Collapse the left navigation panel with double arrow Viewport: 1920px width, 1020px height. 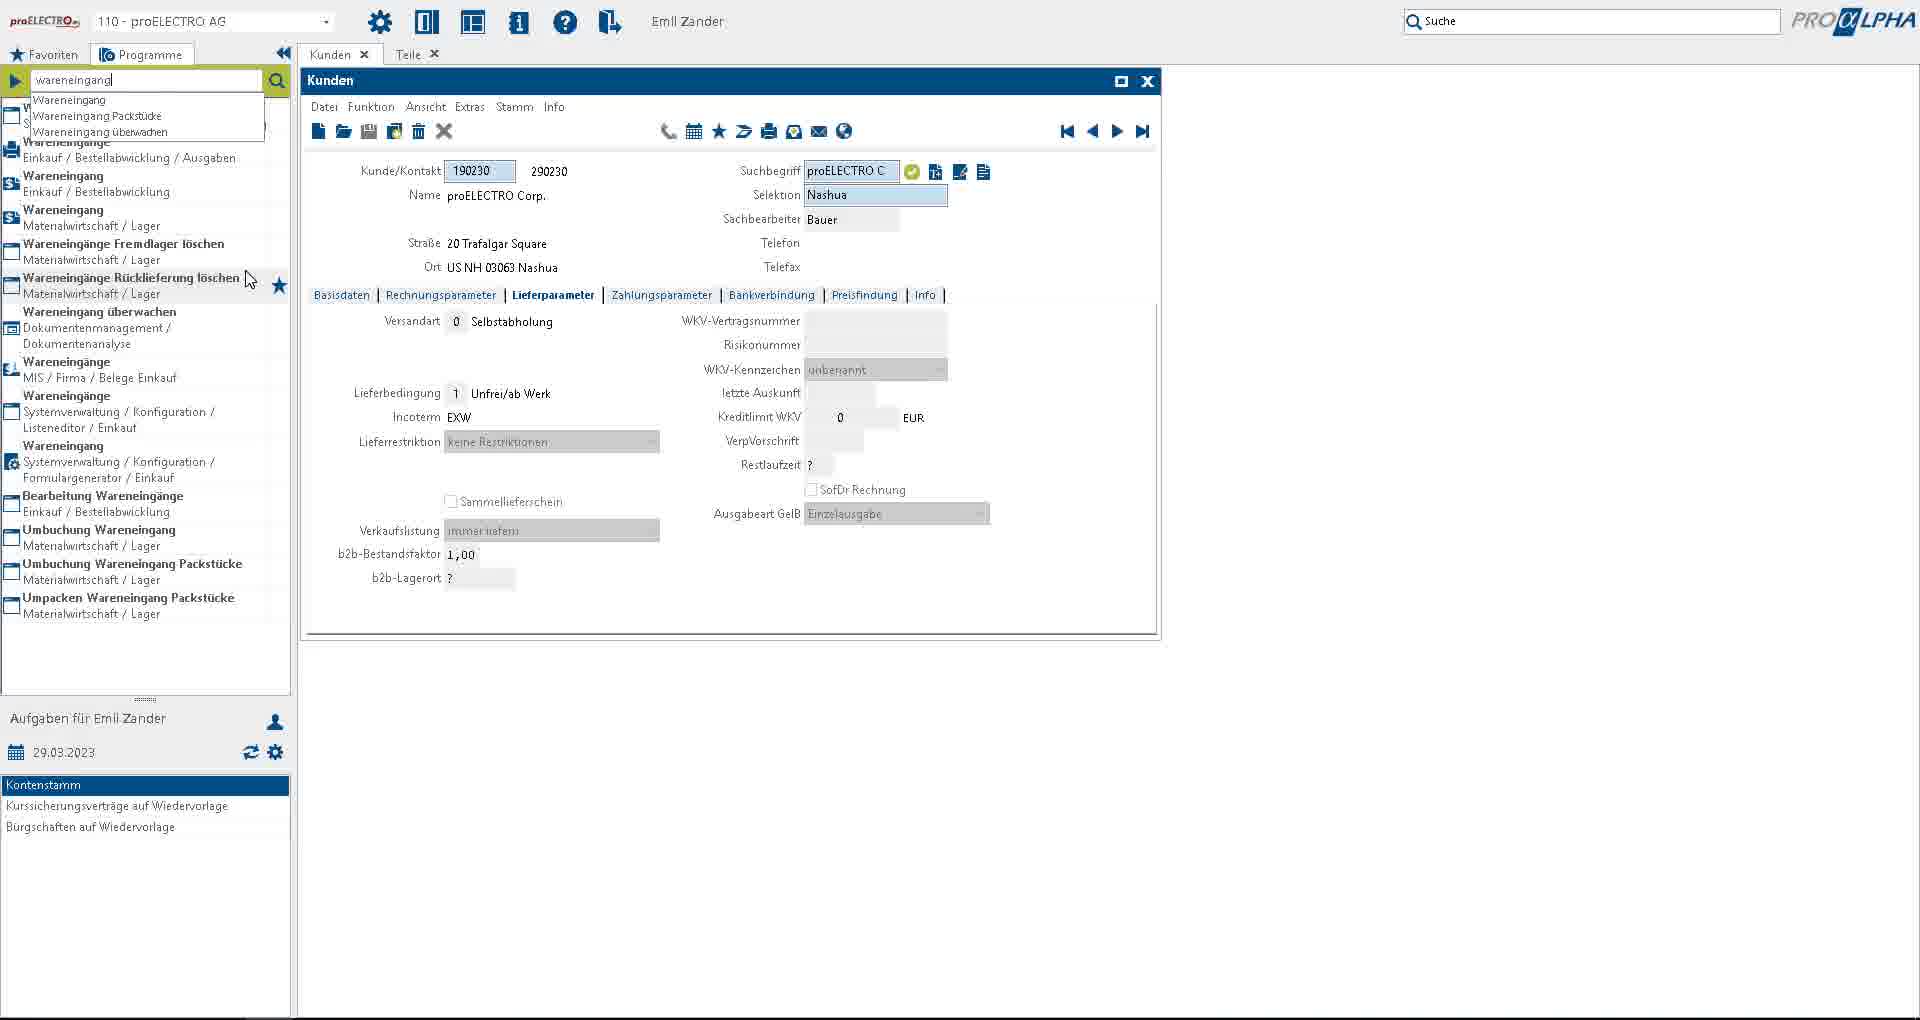tap(283, 53)
